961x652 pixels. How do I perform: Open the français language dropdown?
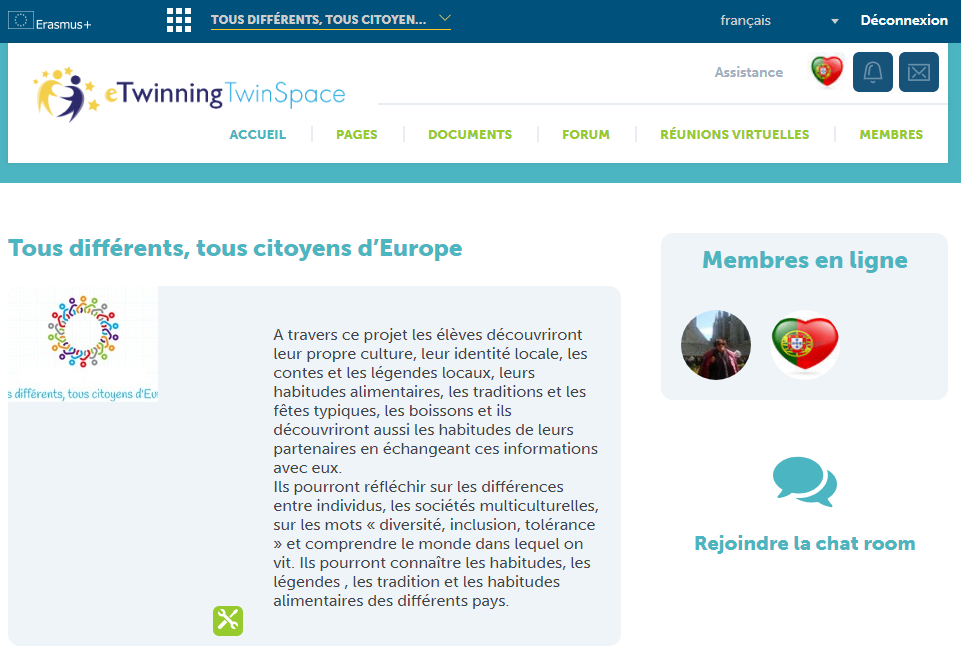pos(779,21)
